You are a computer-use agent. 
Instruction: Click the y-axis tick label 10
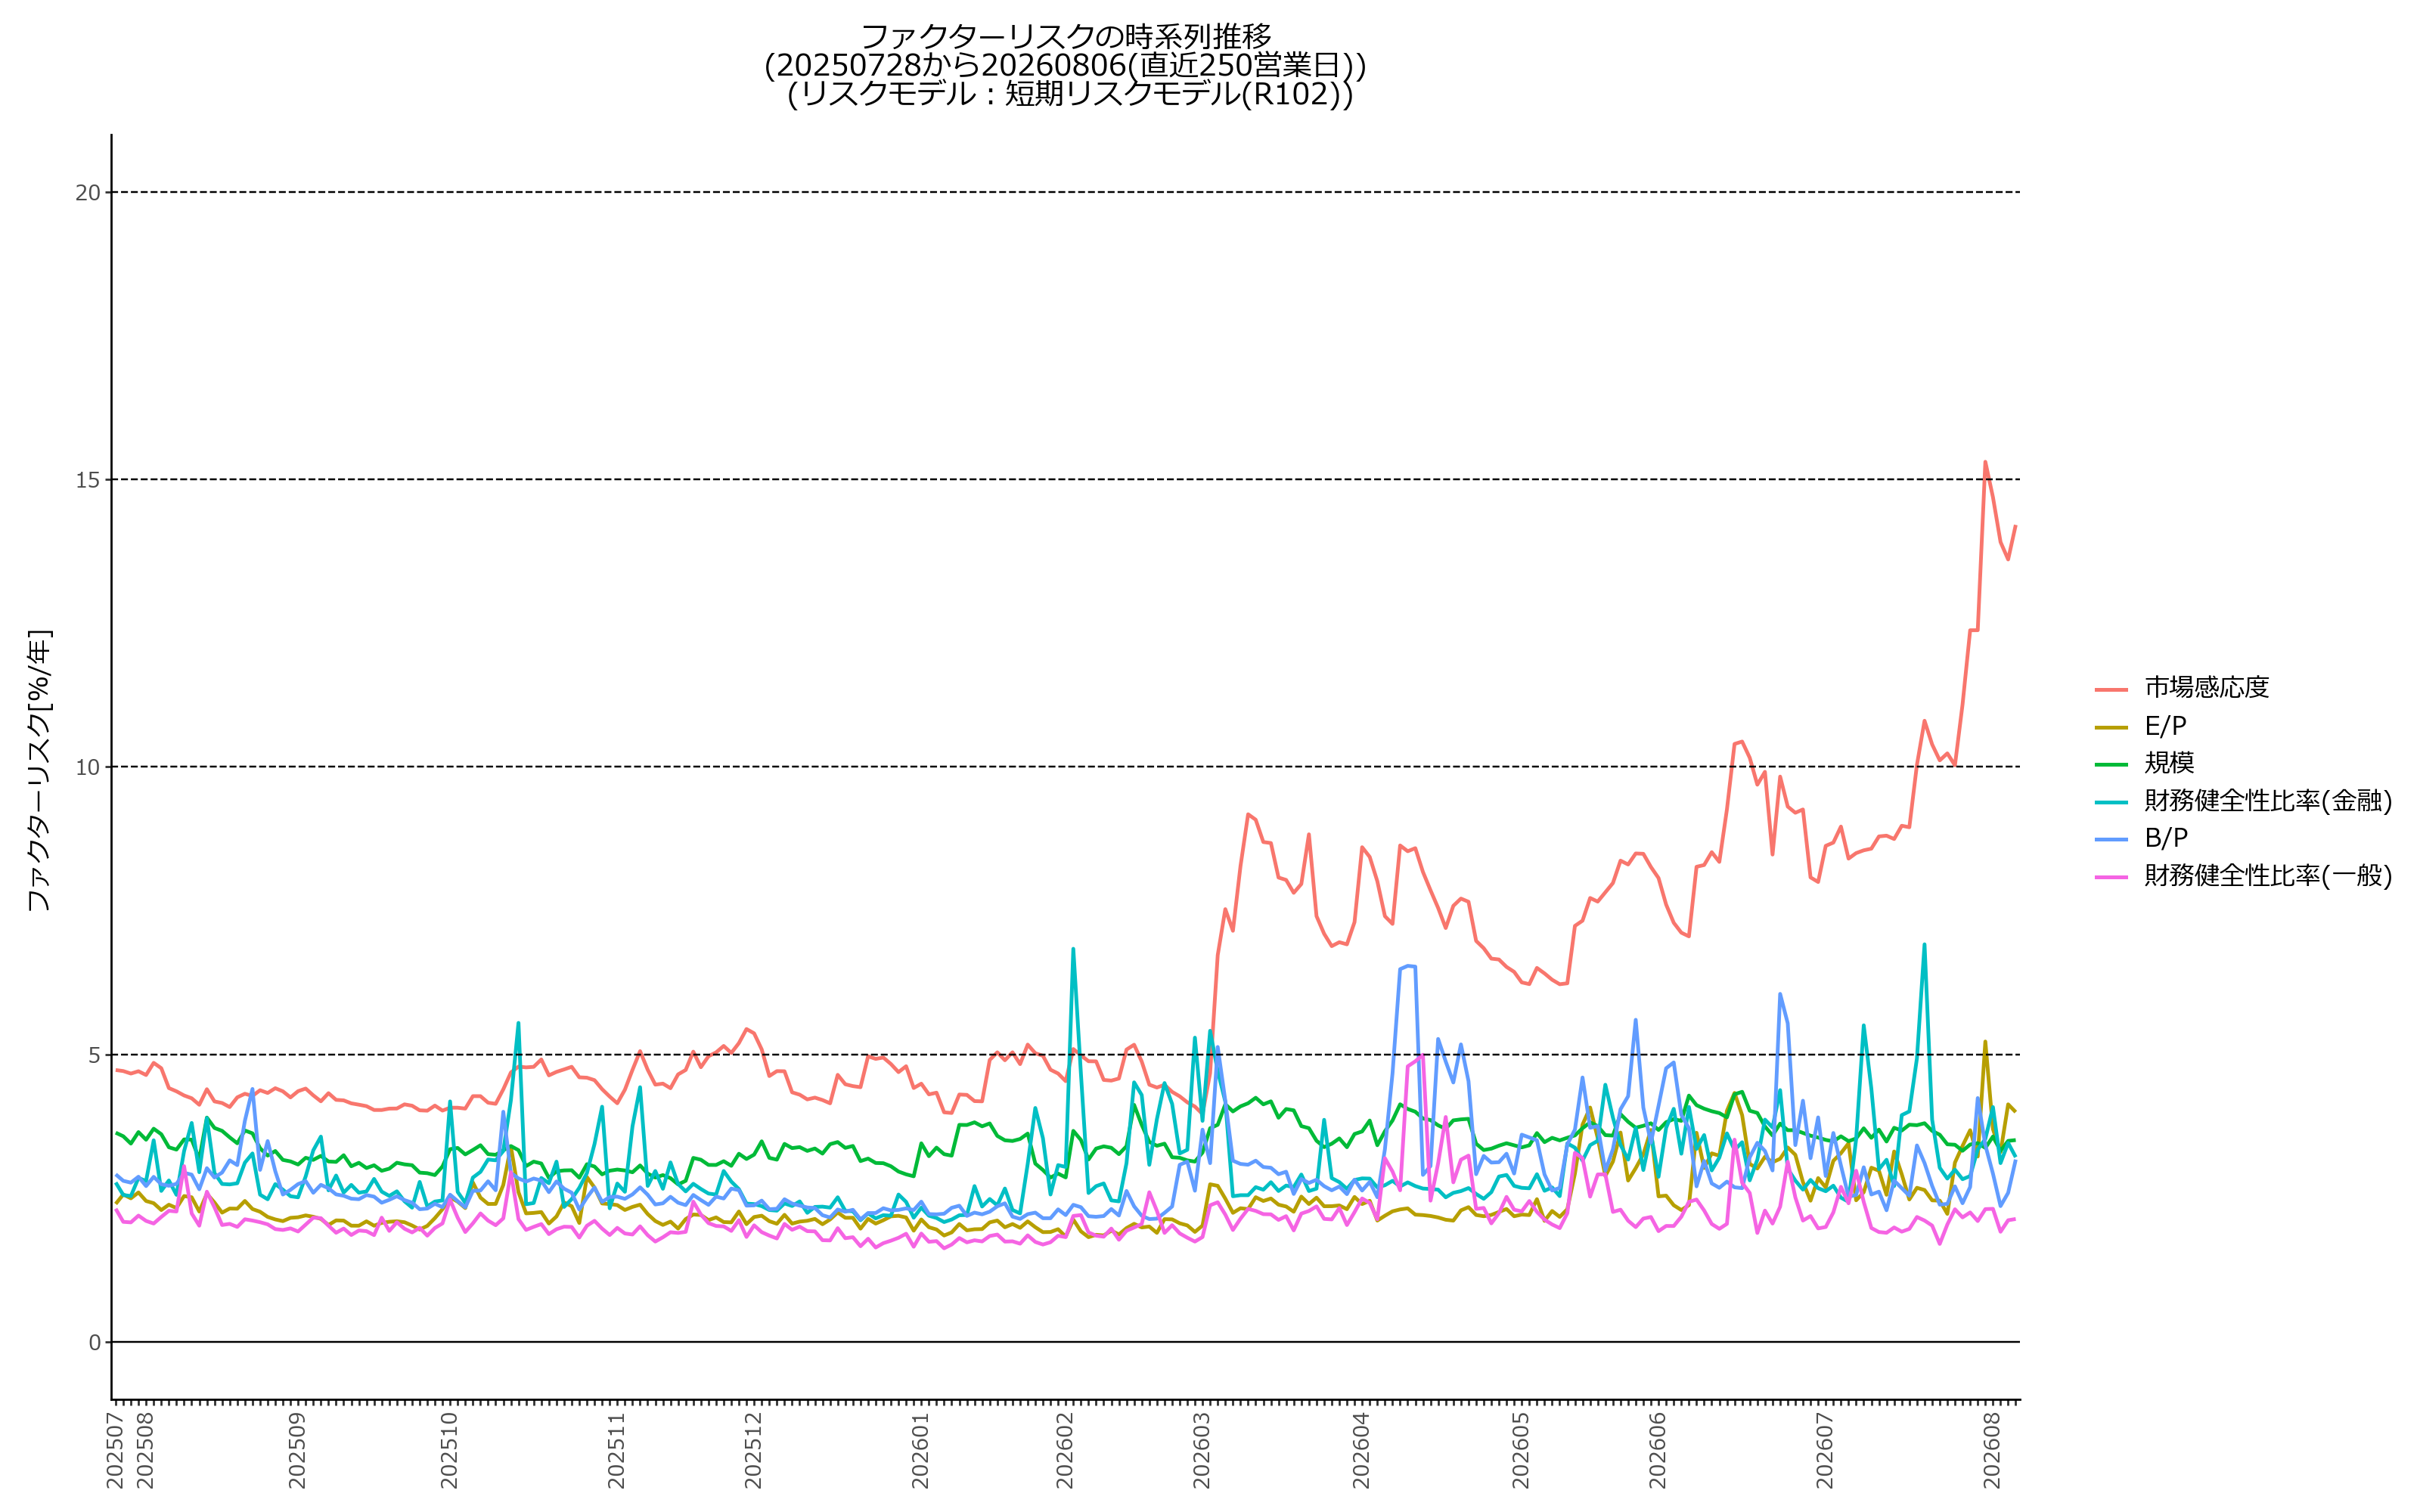(88, 767)
